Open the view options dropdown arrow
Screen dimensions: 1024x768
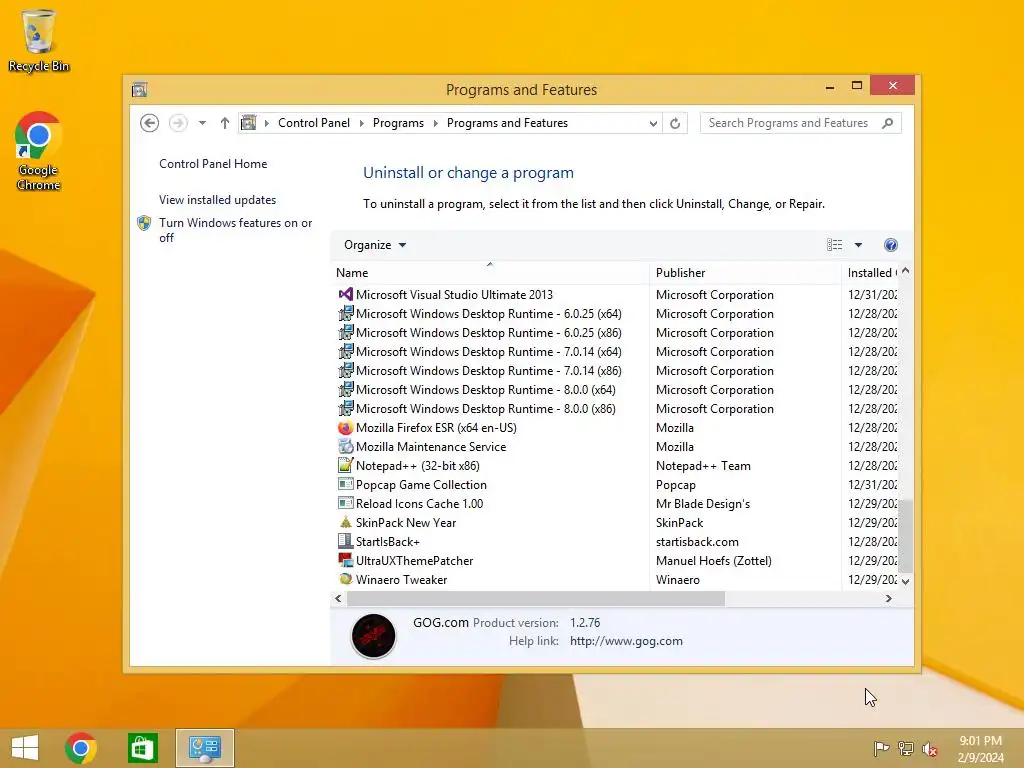point(858,245)
